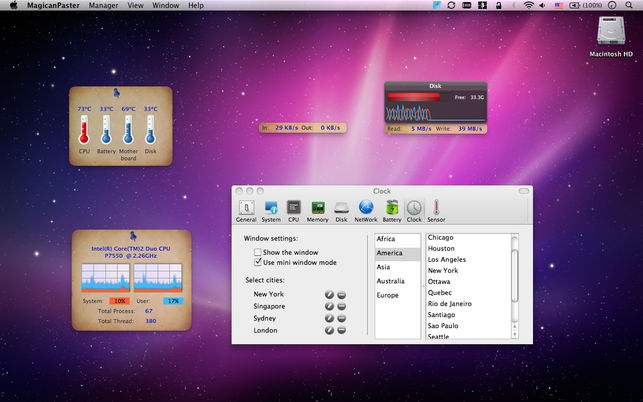Click the sync arrows menu bar icon
The image size is (643, 402).
click(x=451, y=5)
